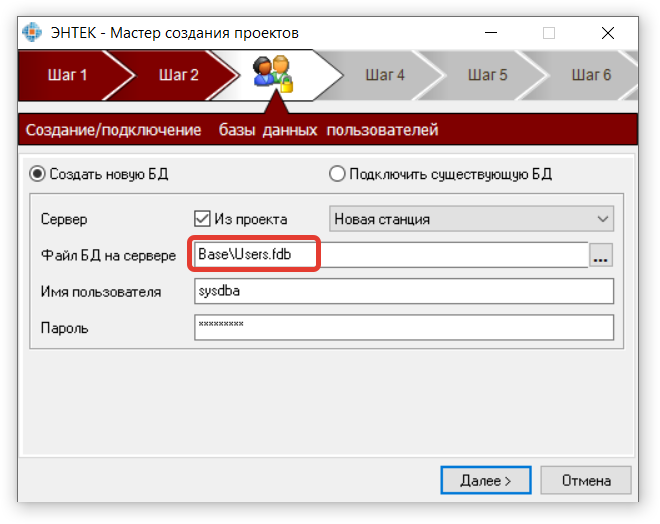Image resolution: width=660 pixels, height=524 pixels.
Task: Go to step Шаг 1
Action: (67, 75)
